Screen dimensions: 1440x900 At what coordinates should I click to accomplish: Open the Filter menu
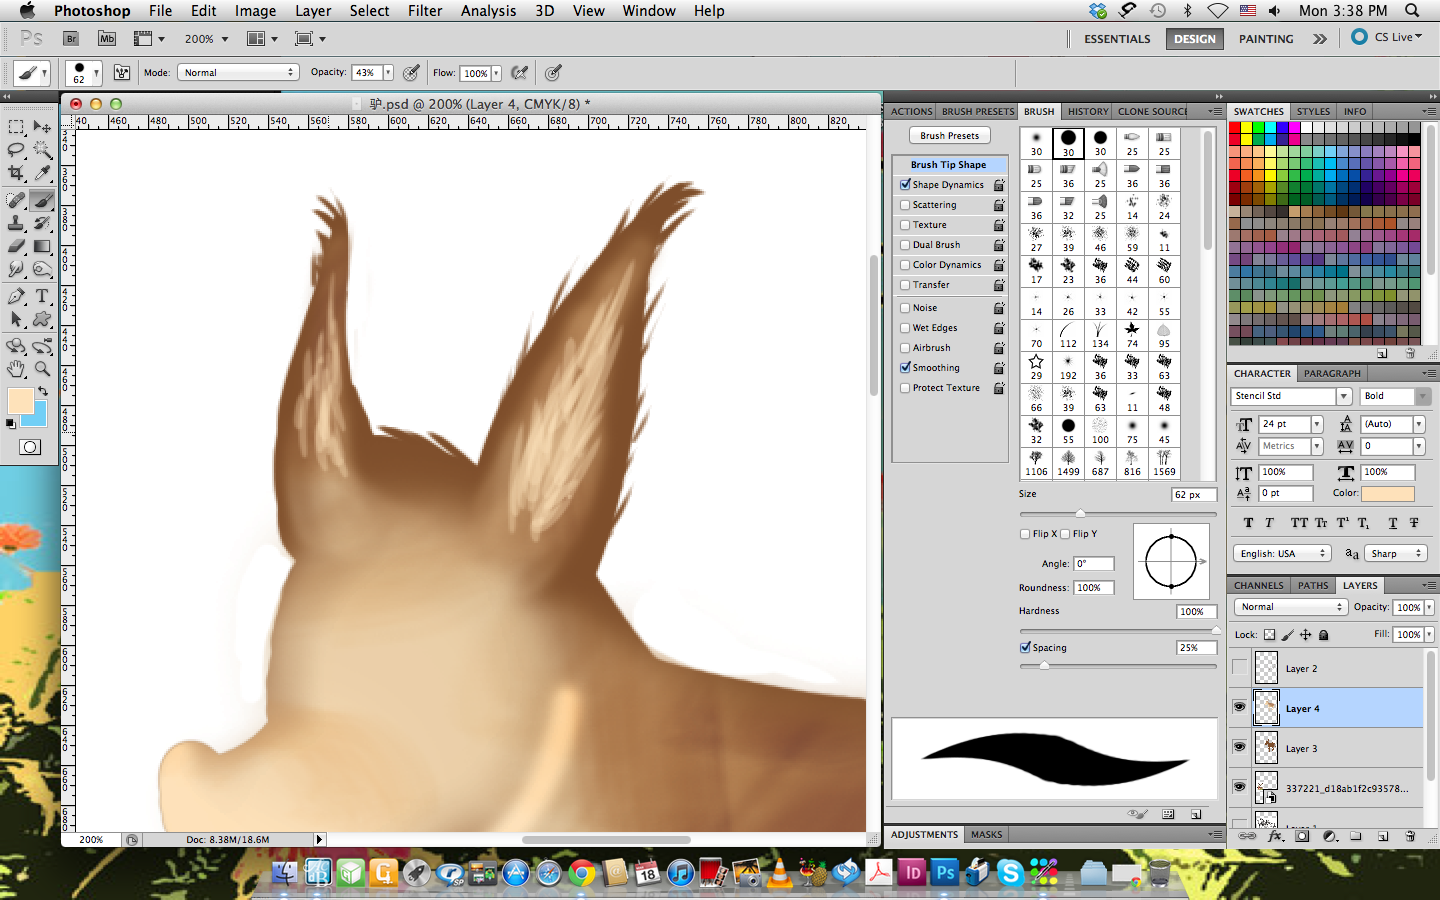pyautogui.click(x=425, y=10)
